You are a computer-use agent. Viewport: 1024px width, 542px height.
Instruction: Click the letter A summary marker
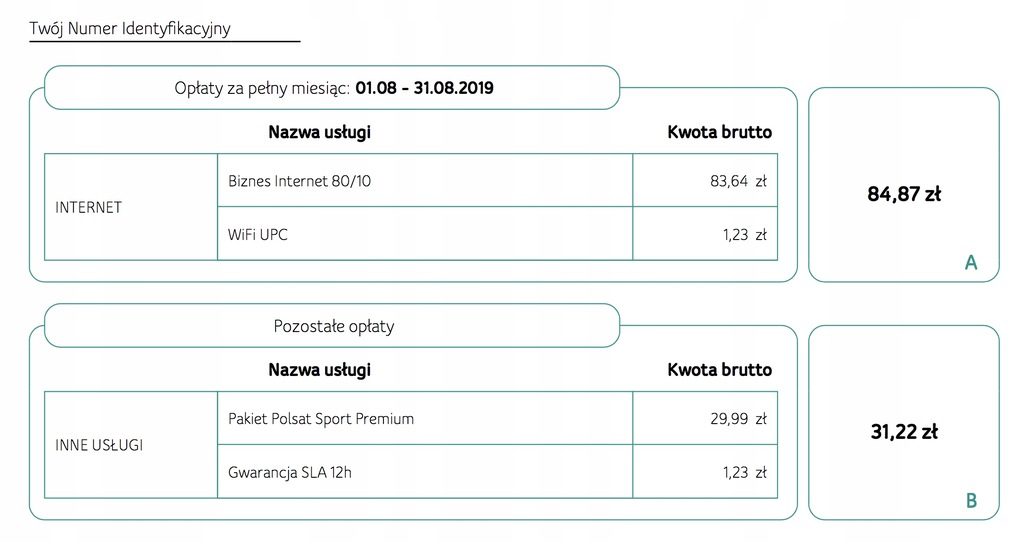(970, 263)
